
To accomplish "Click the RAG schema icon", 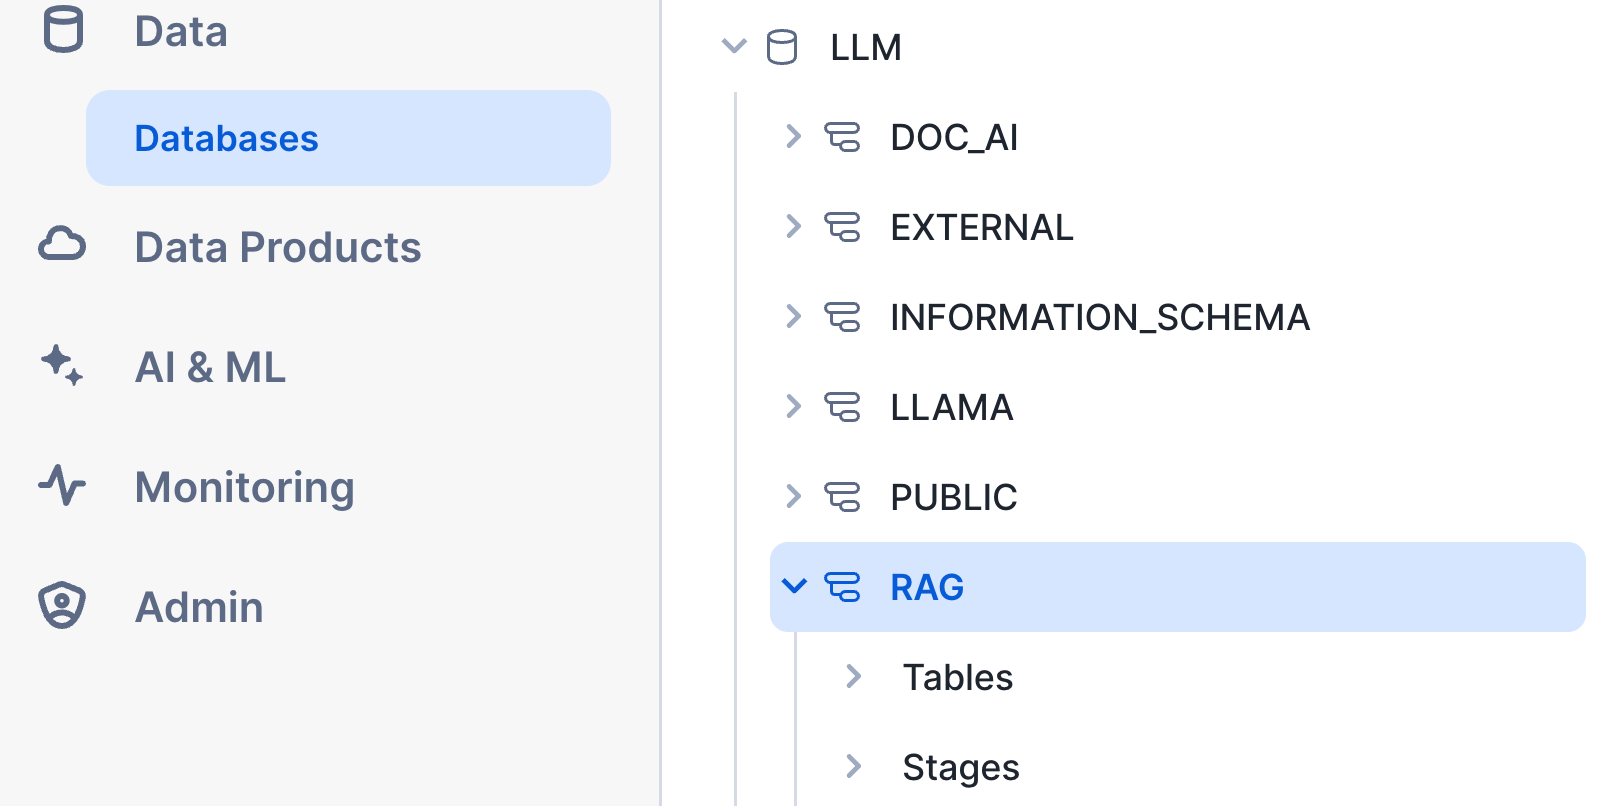I will point(842,587).
